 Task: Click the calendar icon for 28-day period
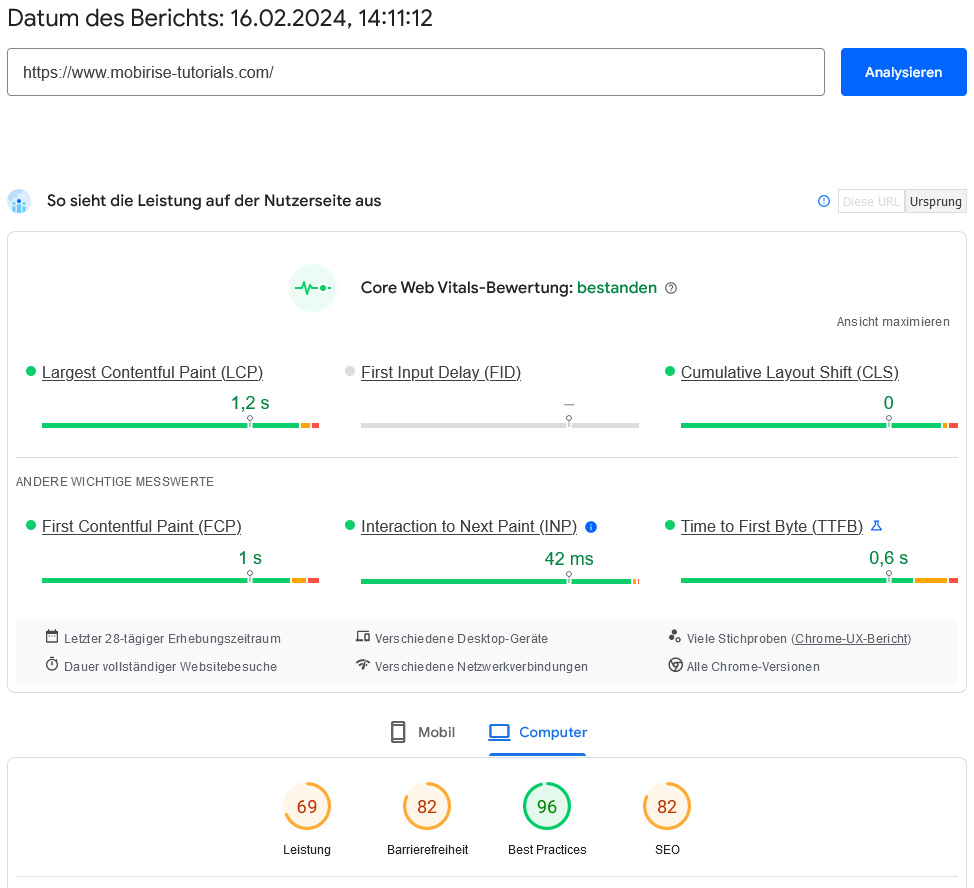click(52, 637)
